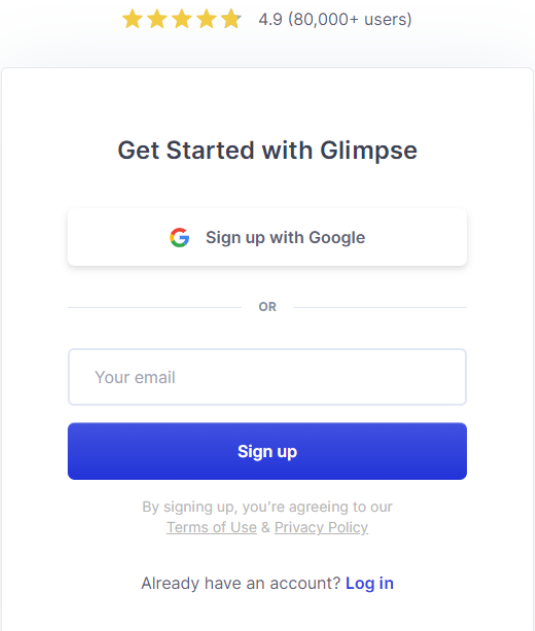The height and width of the screenshot is (631, 535).
Task: Select the middle third rating star
Action: (x=182, y=19)
